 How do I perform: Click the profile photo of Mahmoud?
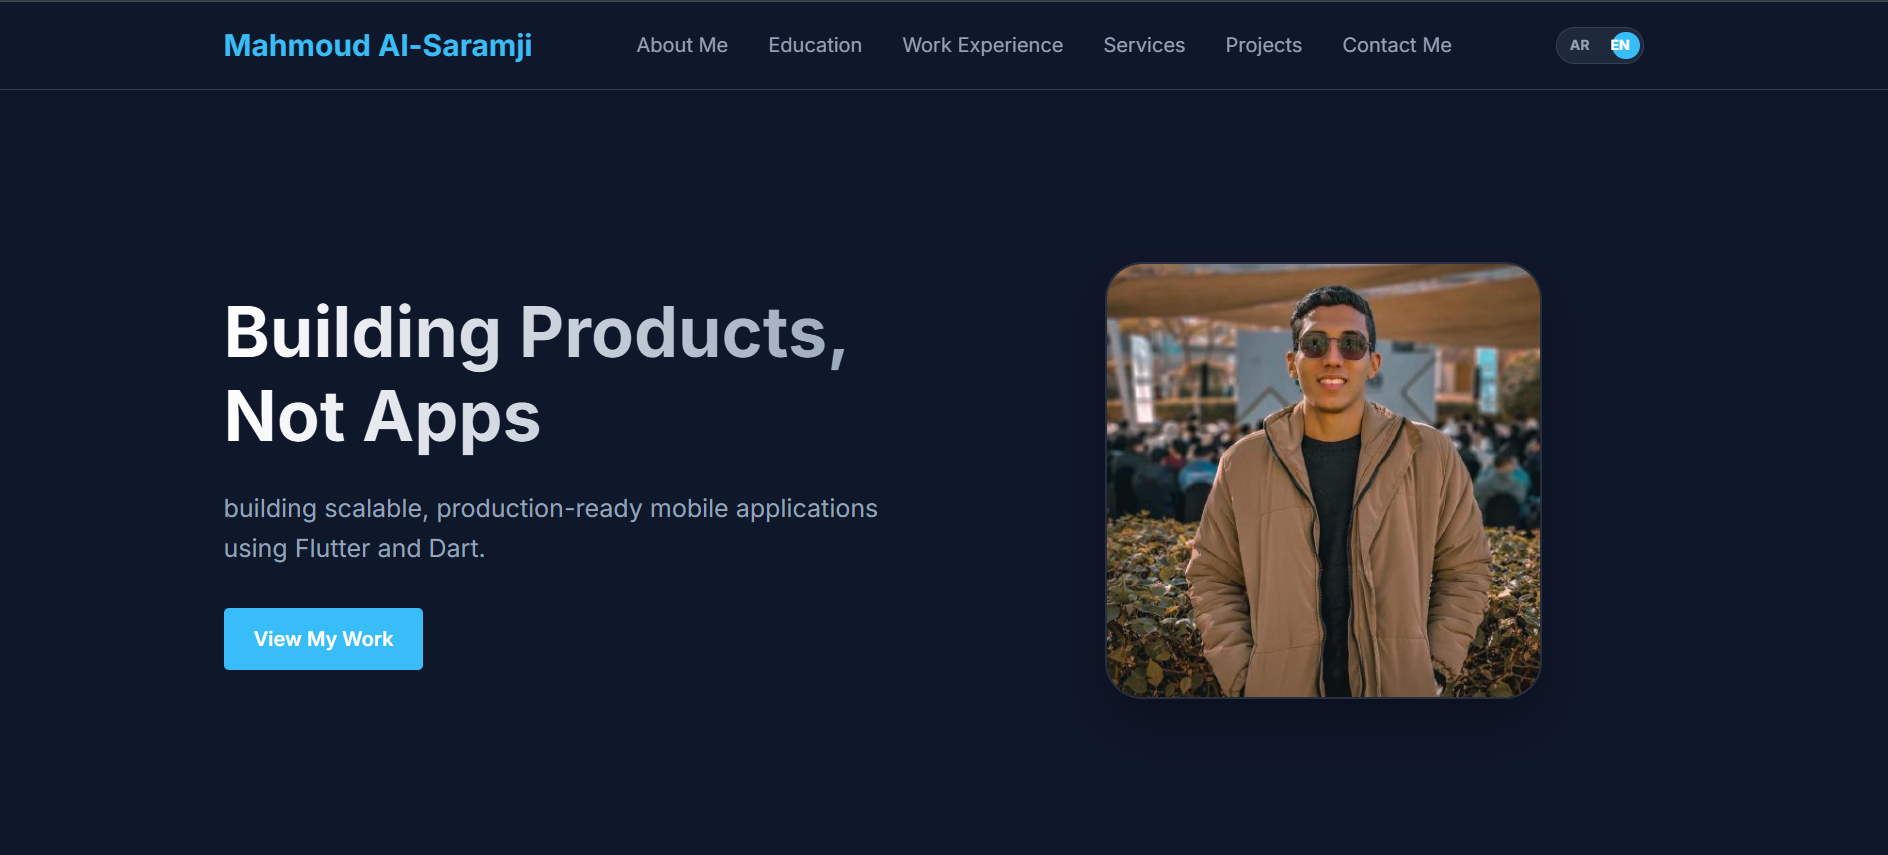click(1323, 481)
